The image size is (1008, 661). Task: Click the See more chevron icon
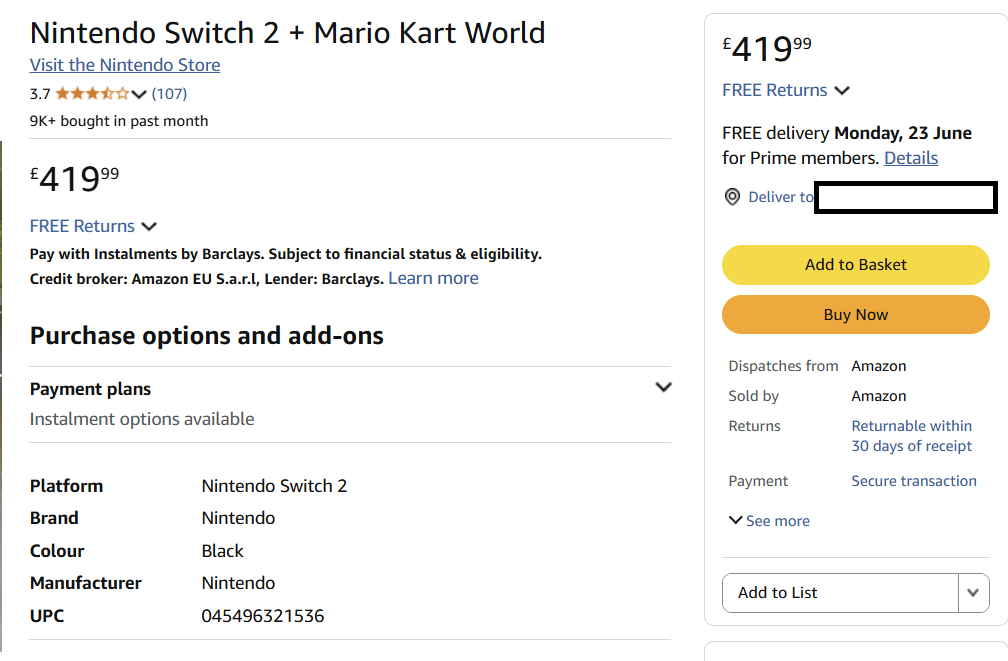[x=735, y=520]
